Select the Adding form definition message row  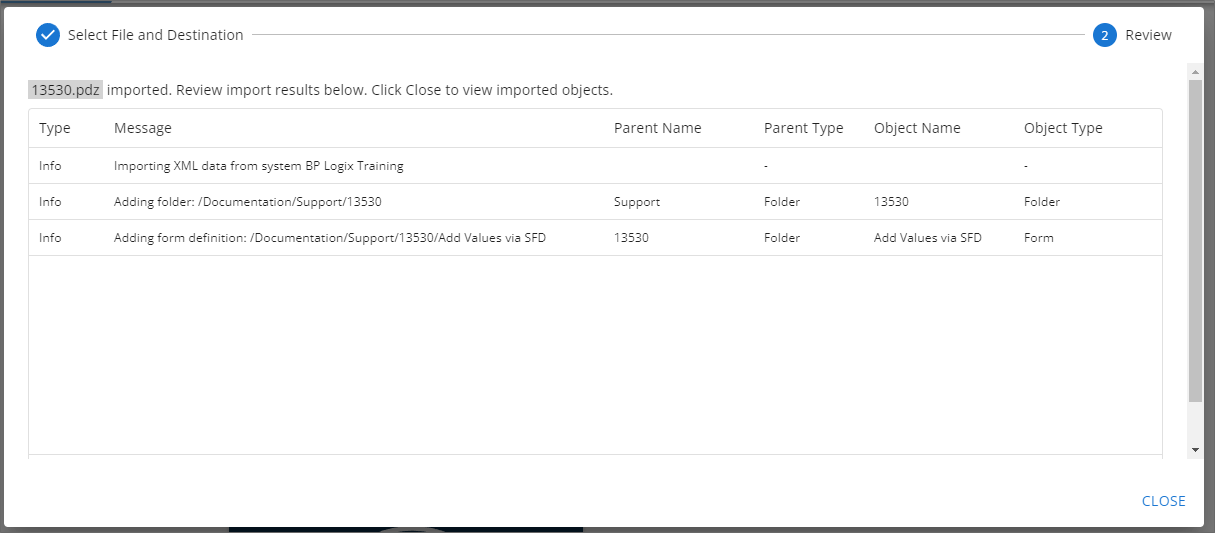[x=329, y=238]
